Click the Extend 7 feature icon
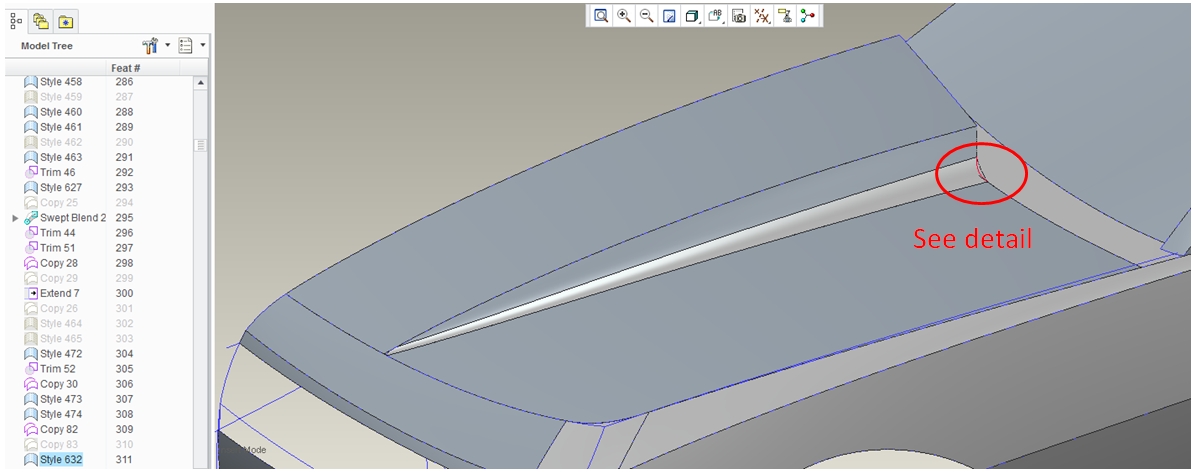Screen dimensions: 1193x472 (30, 293)
